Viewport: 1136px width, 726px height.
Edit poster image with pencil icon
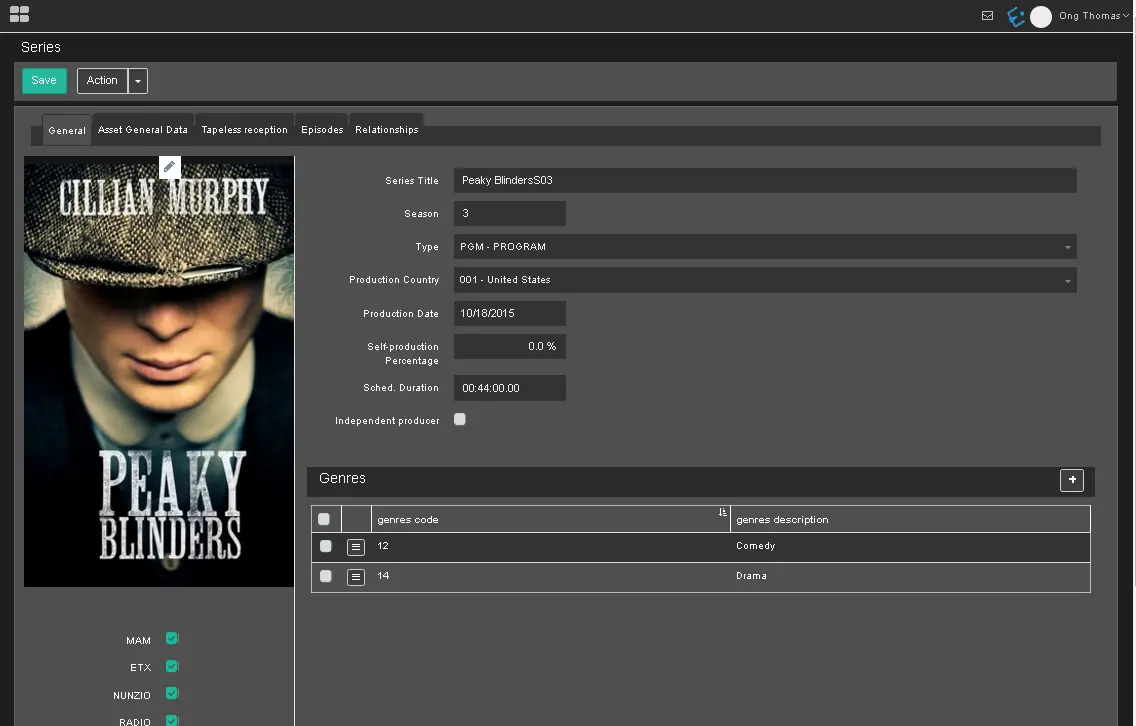pyautogui.click(x=169, y=167)
